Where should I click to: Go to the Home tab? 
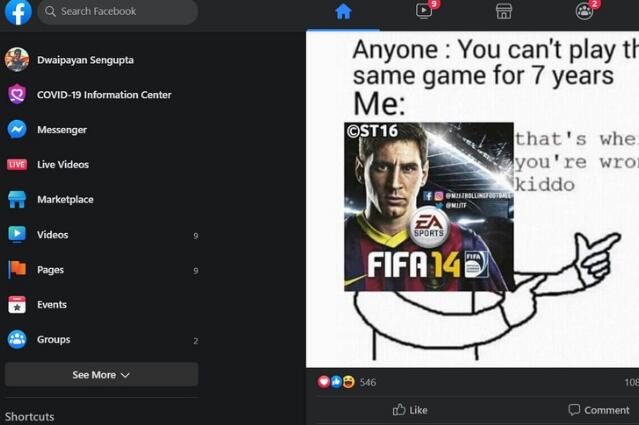343,12
